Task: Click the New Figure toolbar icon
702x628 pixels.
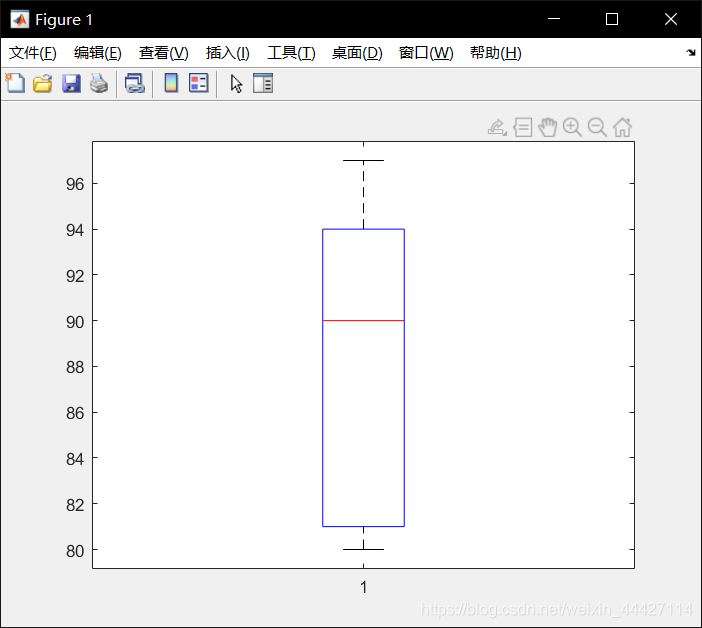Action: tap(15, 83)
